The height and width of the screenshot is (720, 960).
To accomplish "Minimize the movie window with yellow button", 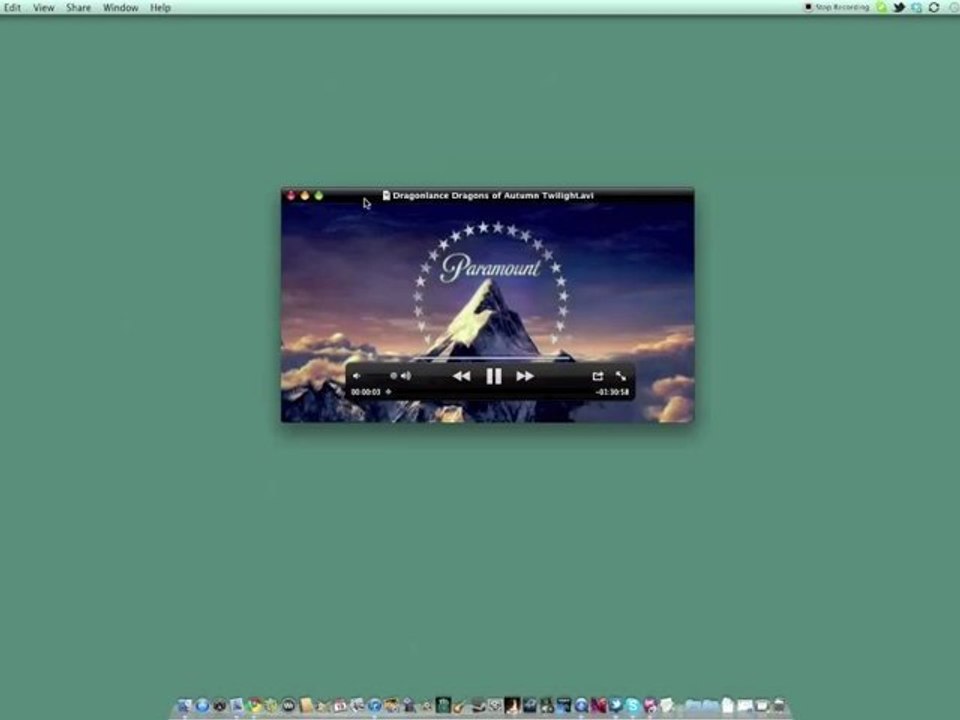I will tap(305, 195).
